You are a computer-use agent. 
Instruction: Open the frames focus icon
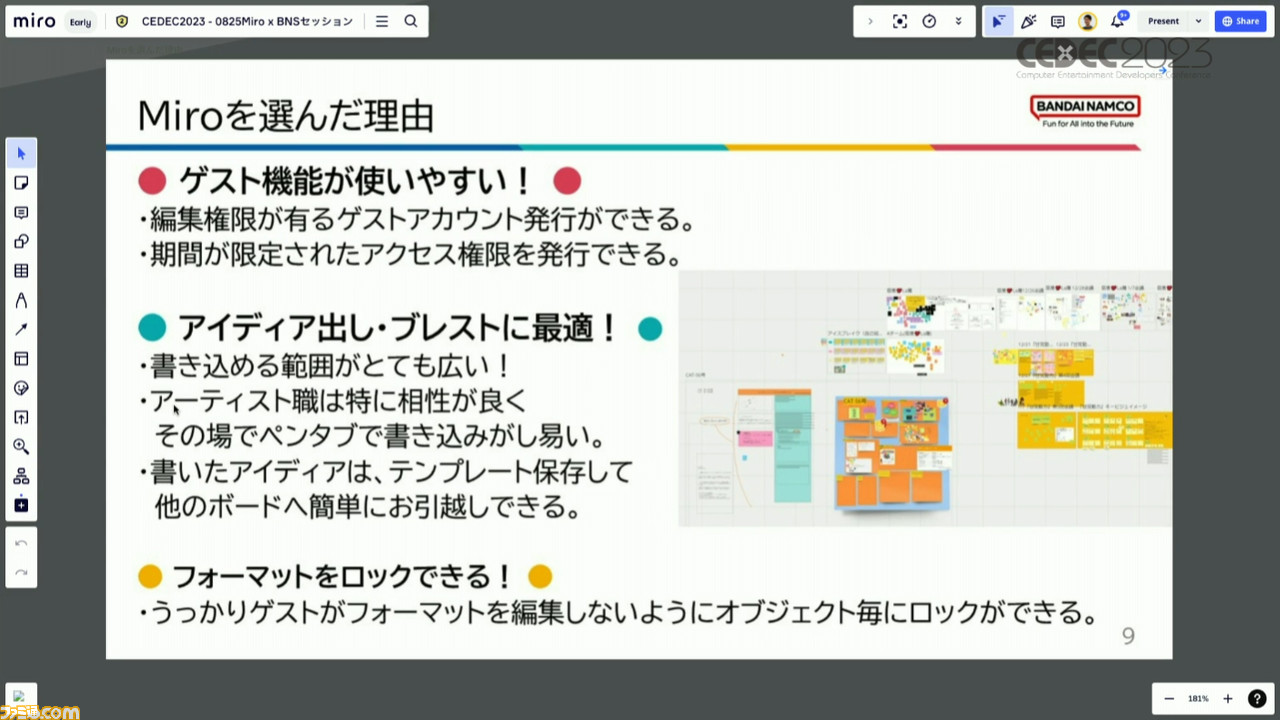[900, 21]
